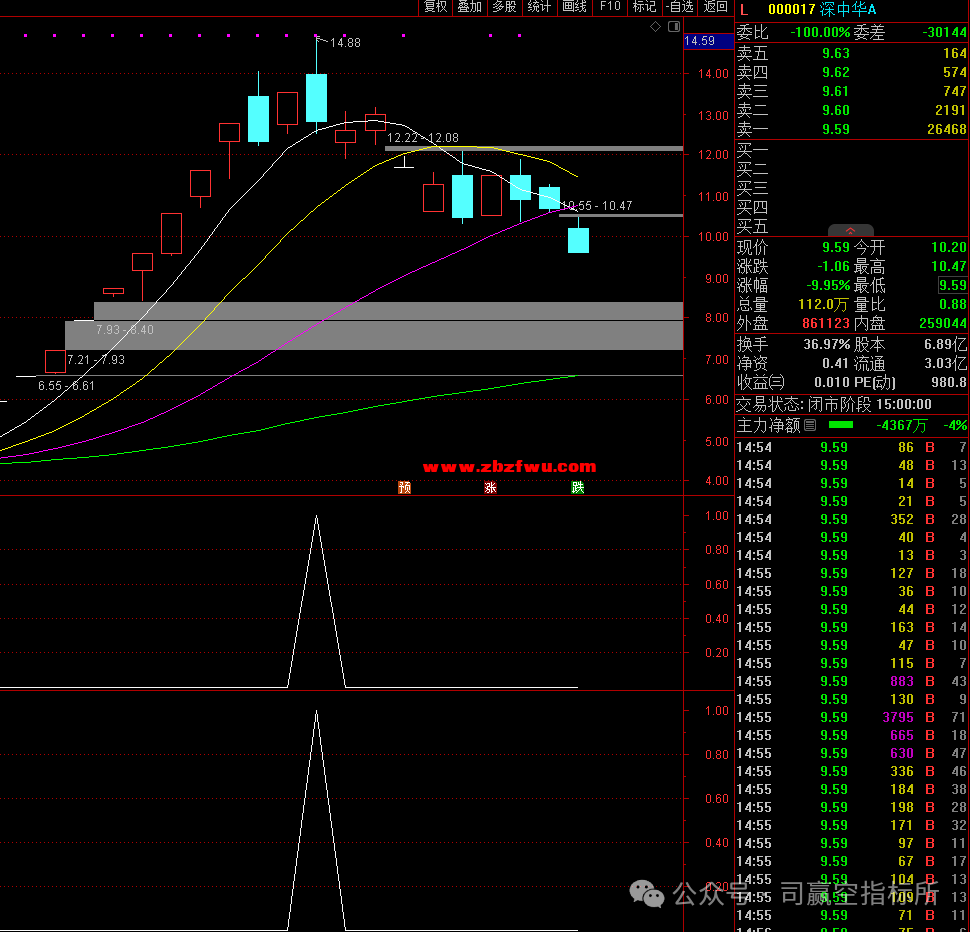Viewport: 970px width, 932px height.
Task: Click the red L flag beside stock code
Action: pyautogui.click(x=744, y=9)
